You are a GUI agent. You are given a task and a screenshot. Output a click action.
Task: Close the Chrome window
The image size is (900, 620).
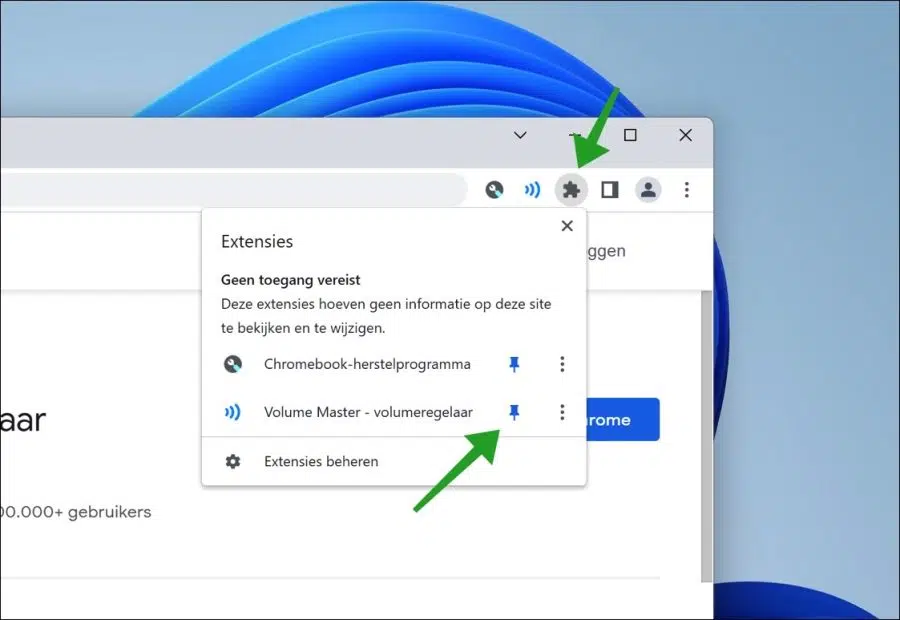coord(685,135)
